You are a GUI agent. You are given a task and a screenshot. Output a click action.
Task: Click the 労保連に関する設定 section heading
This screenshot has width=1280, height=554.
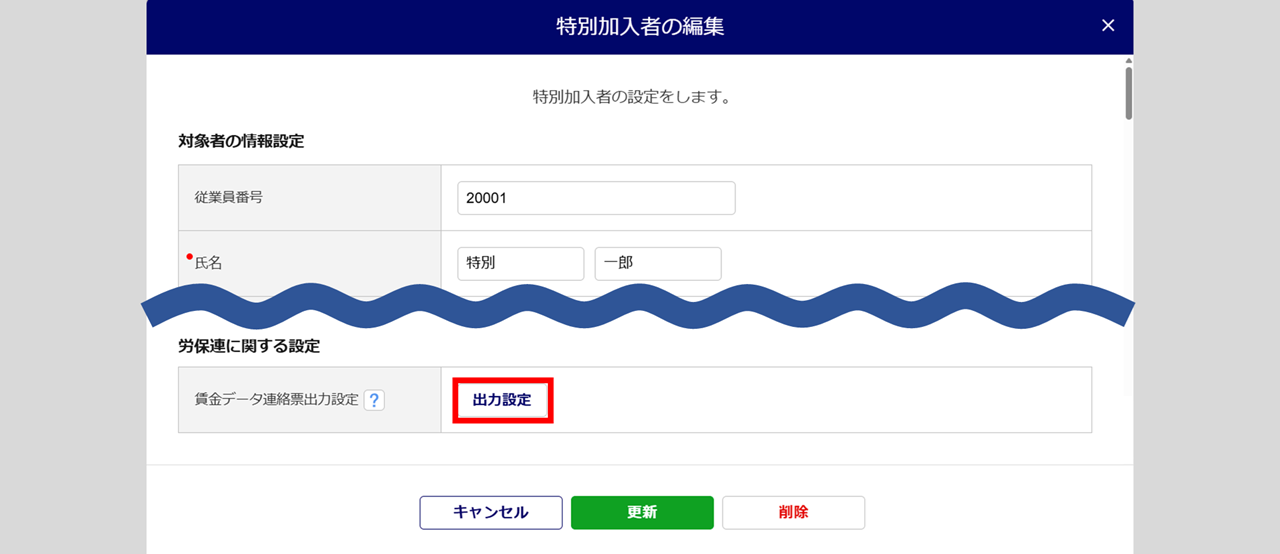(x=249, y=346)
